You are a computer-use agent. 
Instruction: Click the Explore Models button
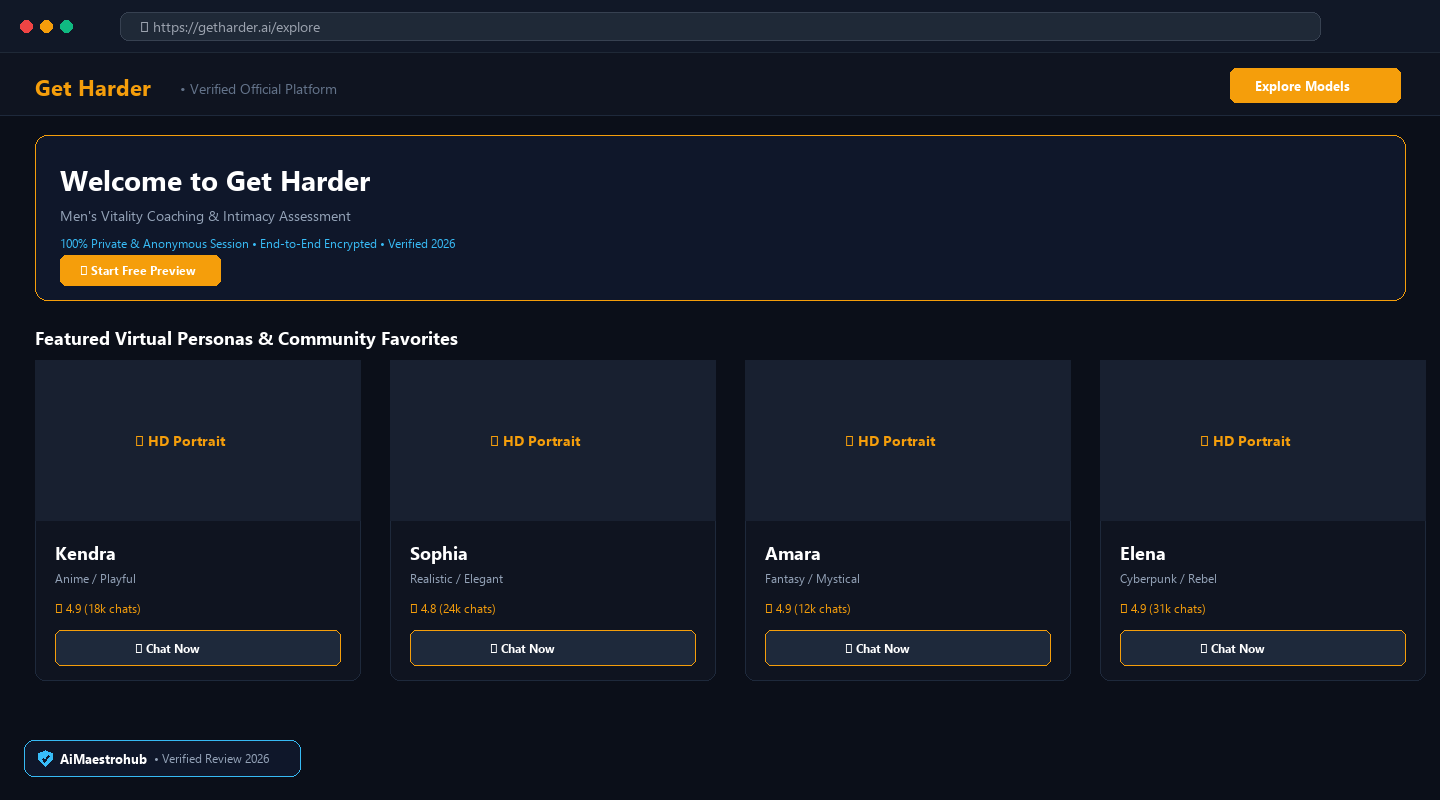coord(1315,86)
